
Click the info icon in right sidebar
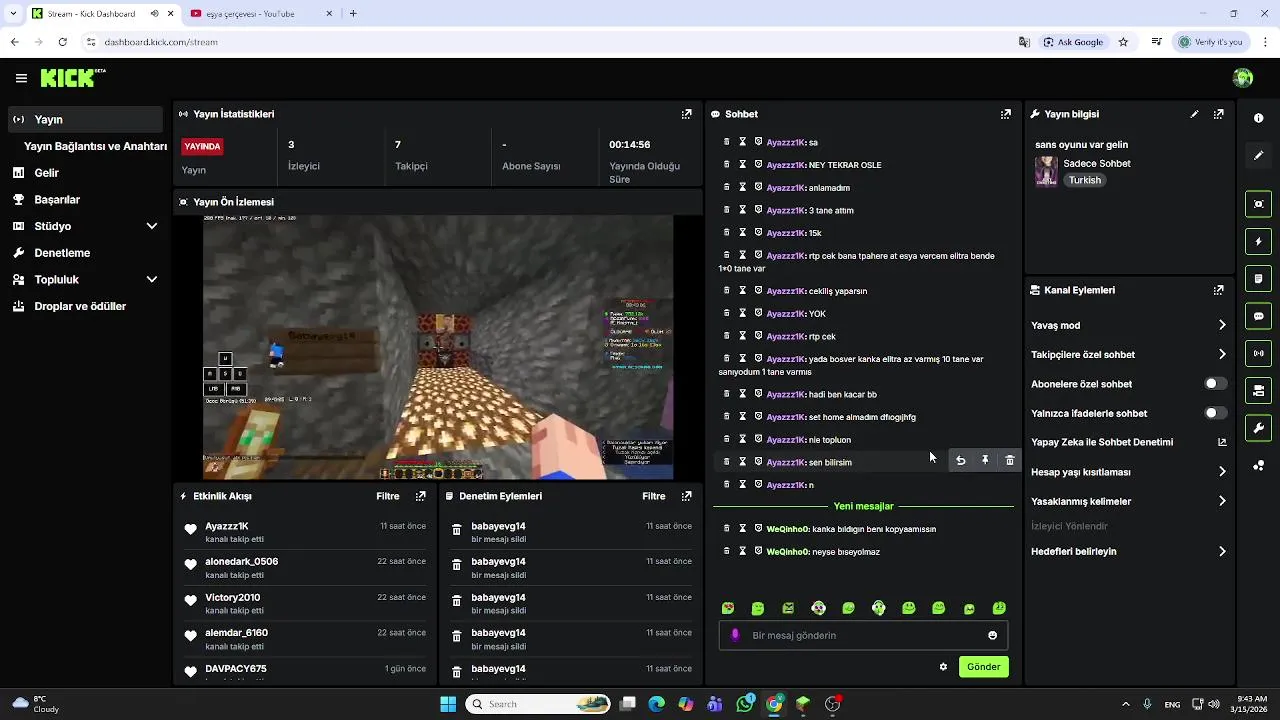[x=1258, y=118]
